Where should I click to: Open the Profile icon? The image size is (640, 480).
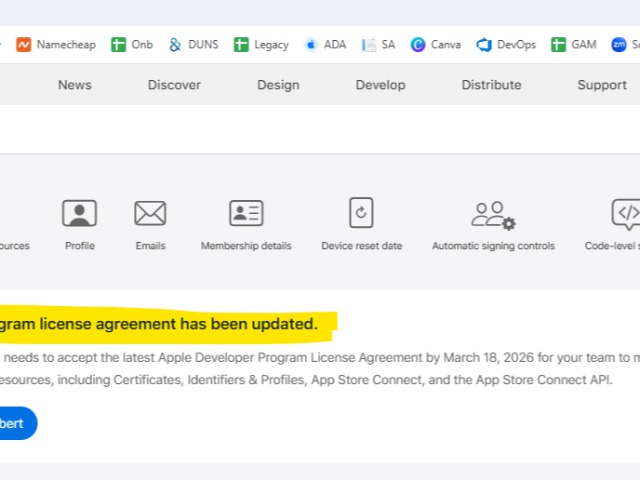[80, 214]
